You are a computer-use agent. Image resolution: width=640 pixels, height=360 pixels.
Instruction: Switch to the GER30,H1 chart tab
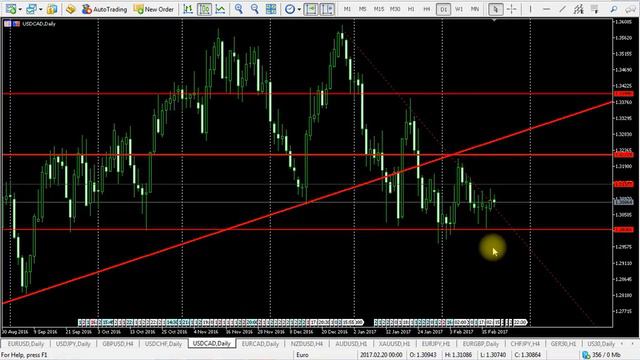[563, 344]
